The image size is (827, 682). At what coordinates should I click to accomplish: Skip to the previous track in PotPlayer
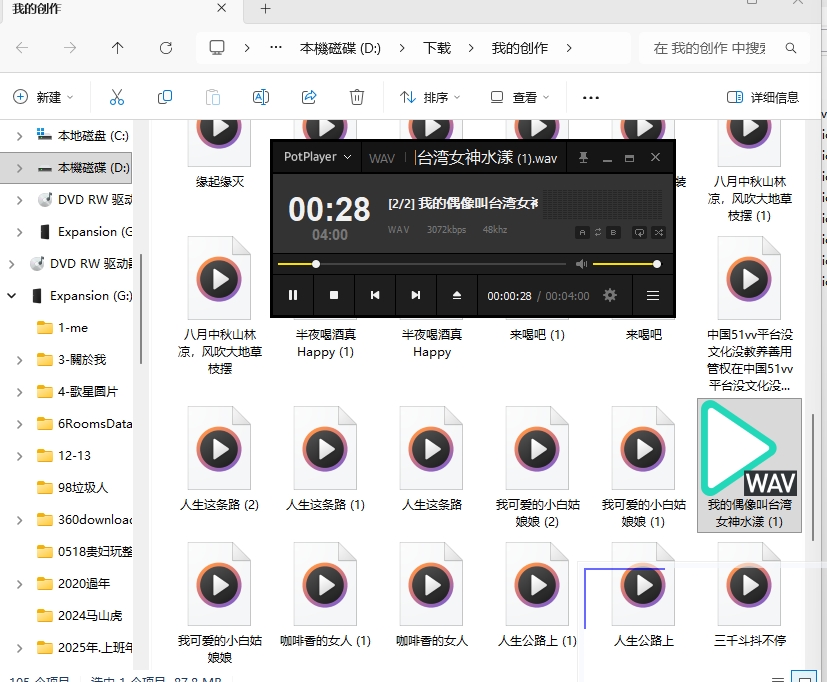point(375,296)
